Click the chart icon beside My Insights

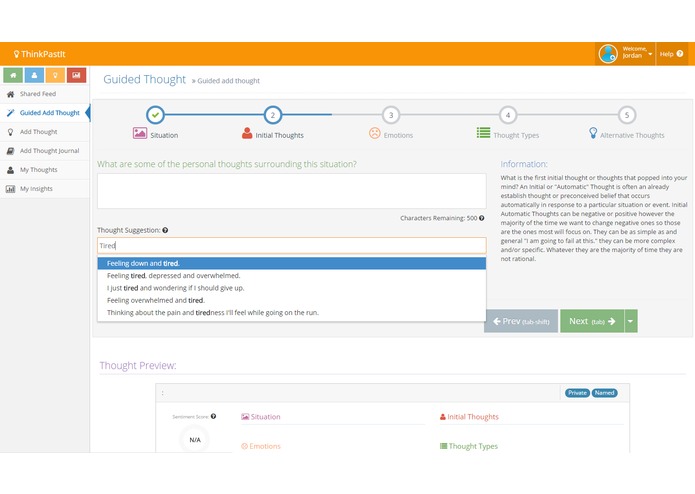(x=10, y=189)
